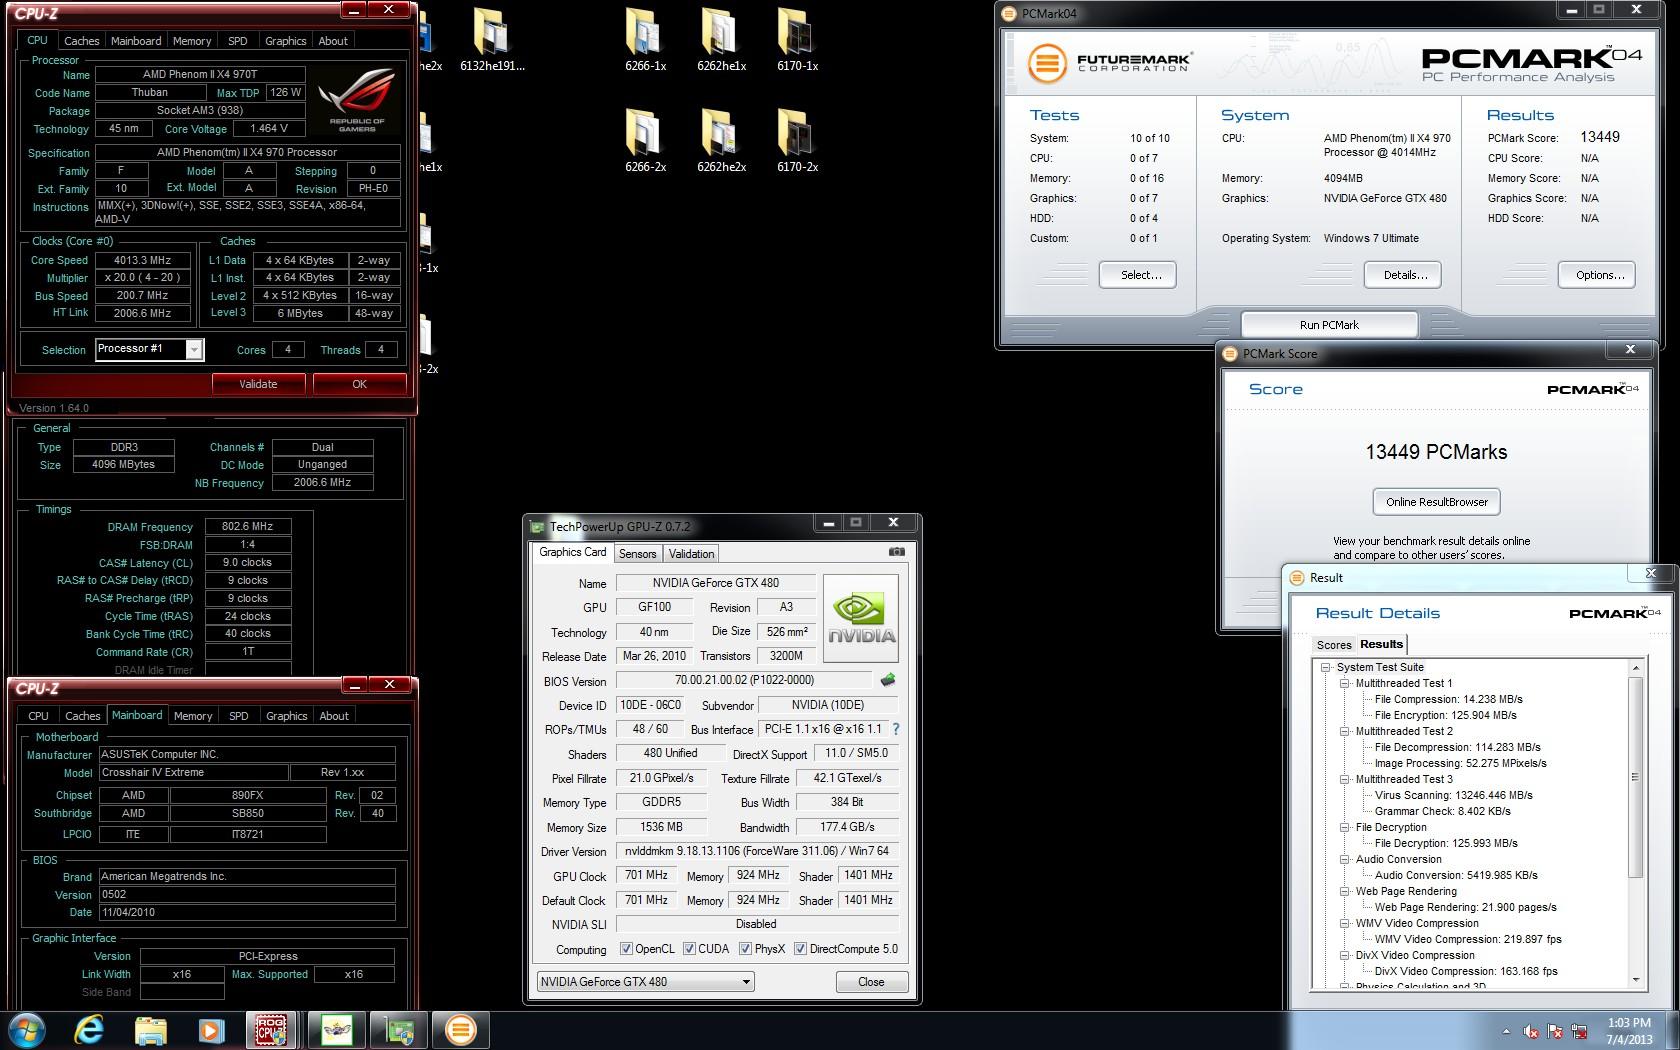1680x1050 pixels.
Task: Open the Action Center flag tray icon
Action: (x=1555, y=1031)
